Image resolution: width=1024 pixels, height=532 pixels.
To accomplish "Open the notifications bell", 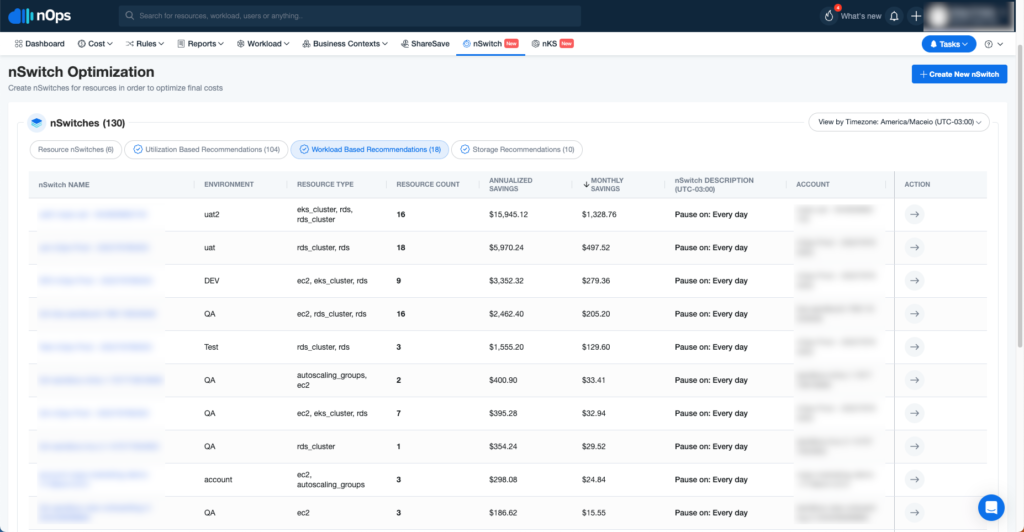I will [894, 16].
